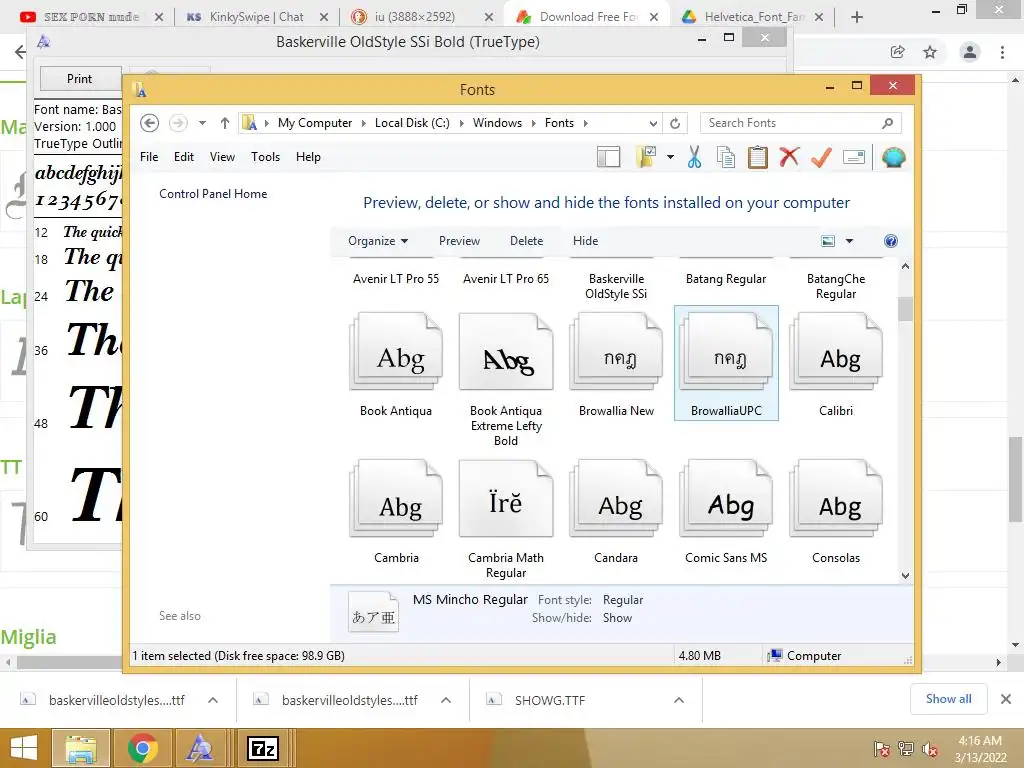
Task: Switch to the Download Free Fonts browser tab
Action: click(588, 17)
